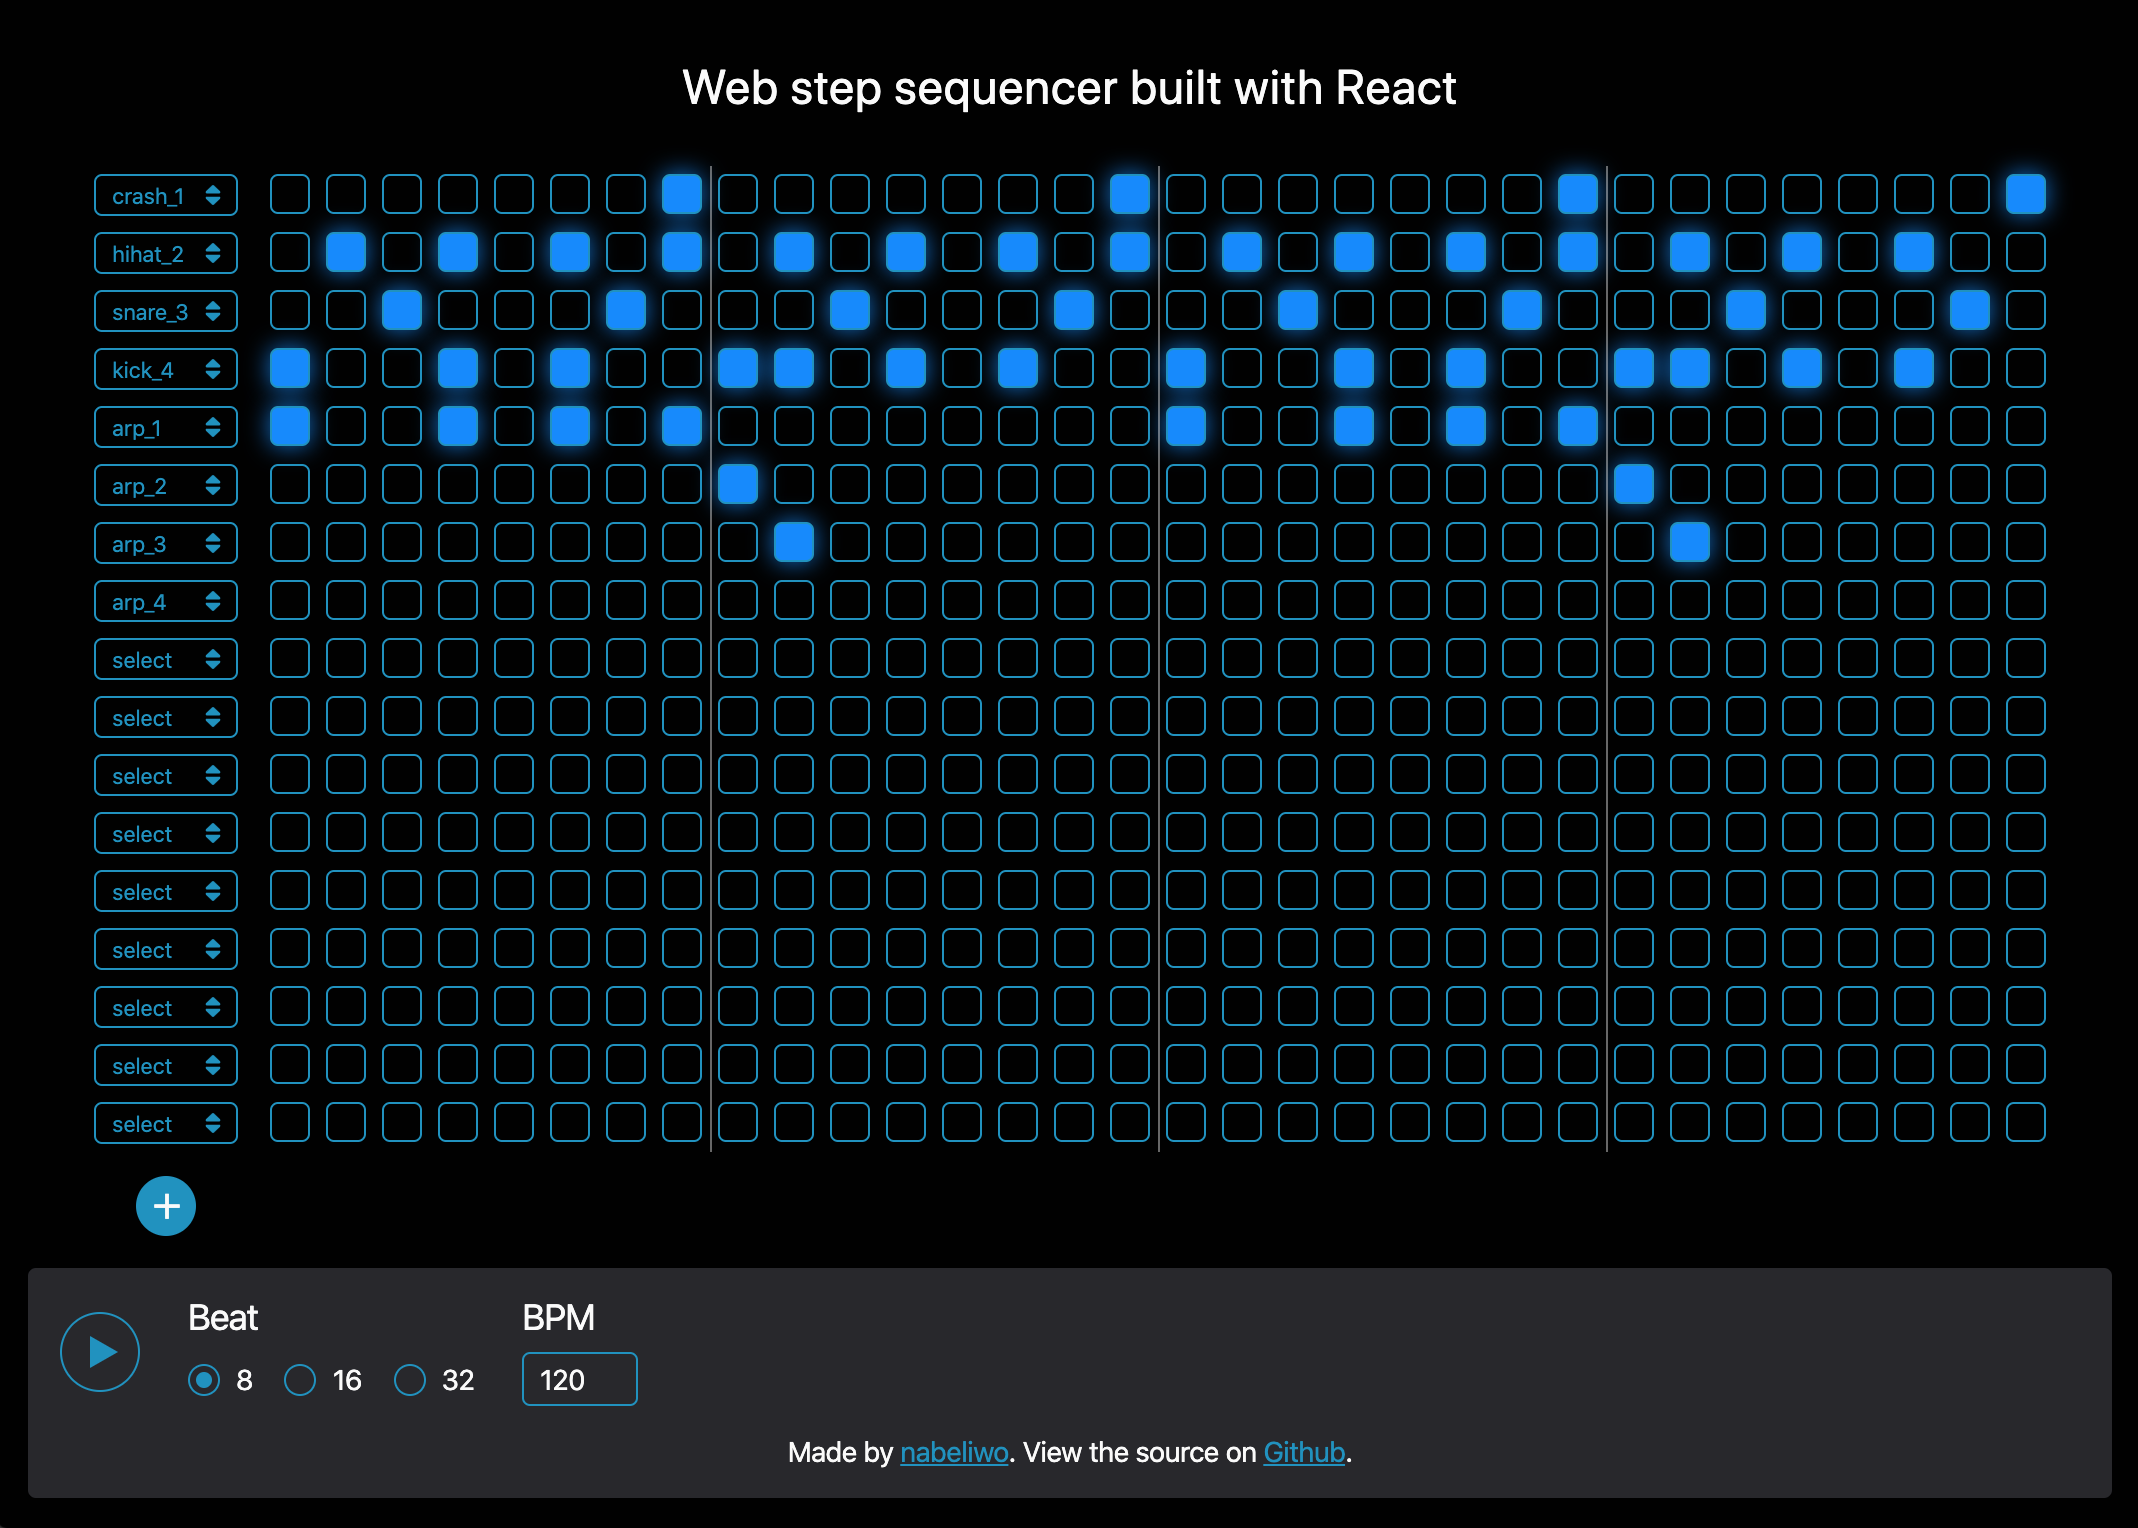The image size is (2138, 1528).
Task: Click the 'Beat' label
Action: tap(223, 1318)
